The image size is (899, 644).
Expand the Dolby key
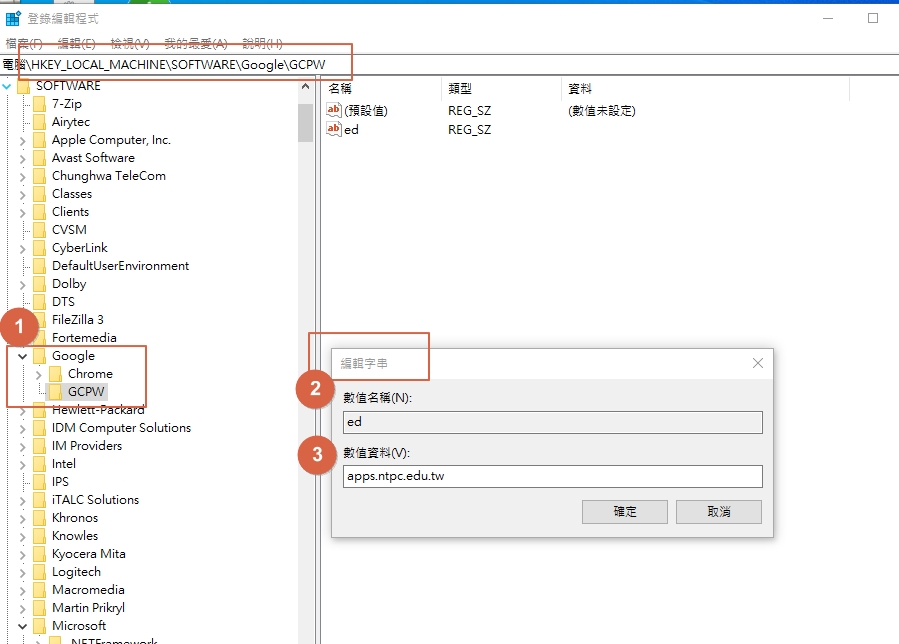[22, 284]
